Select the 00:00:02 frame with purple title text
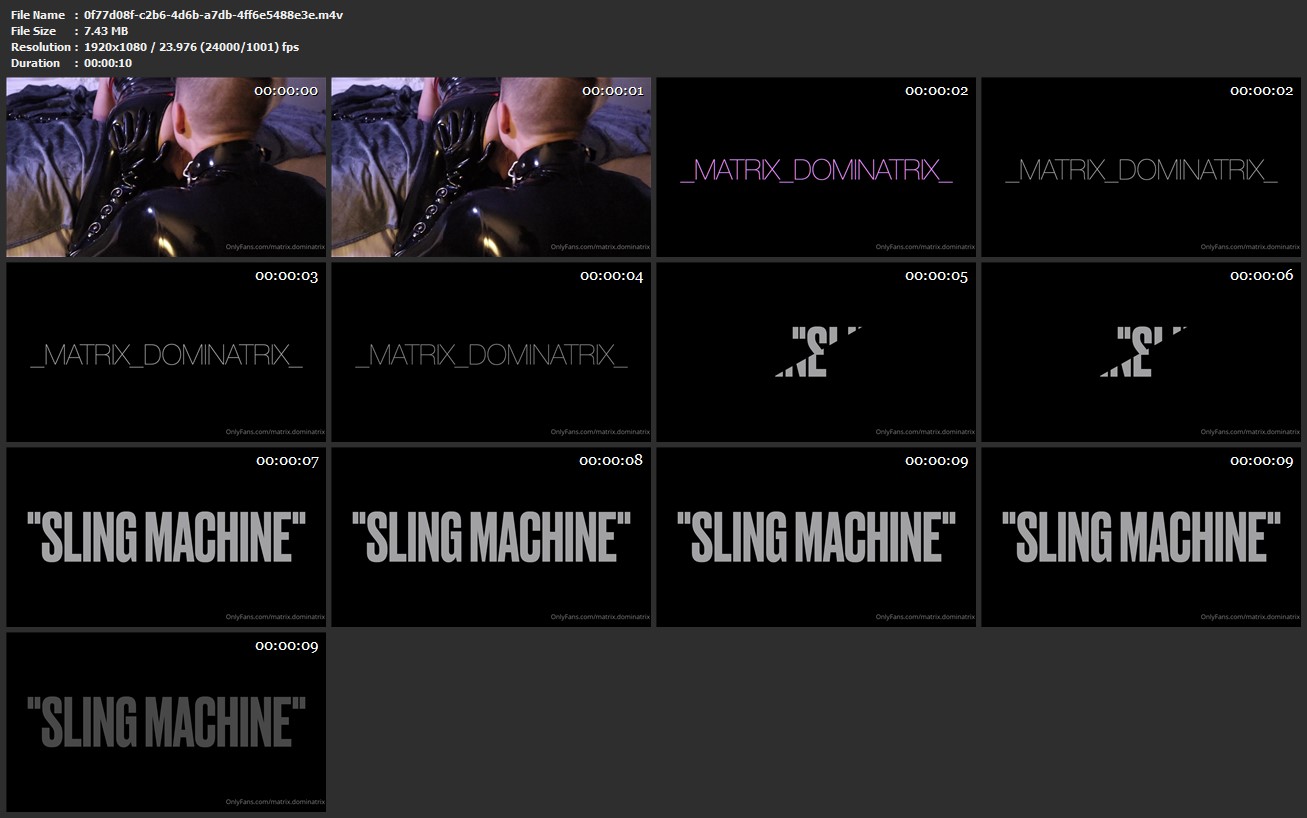 click(x=816, y=167)
